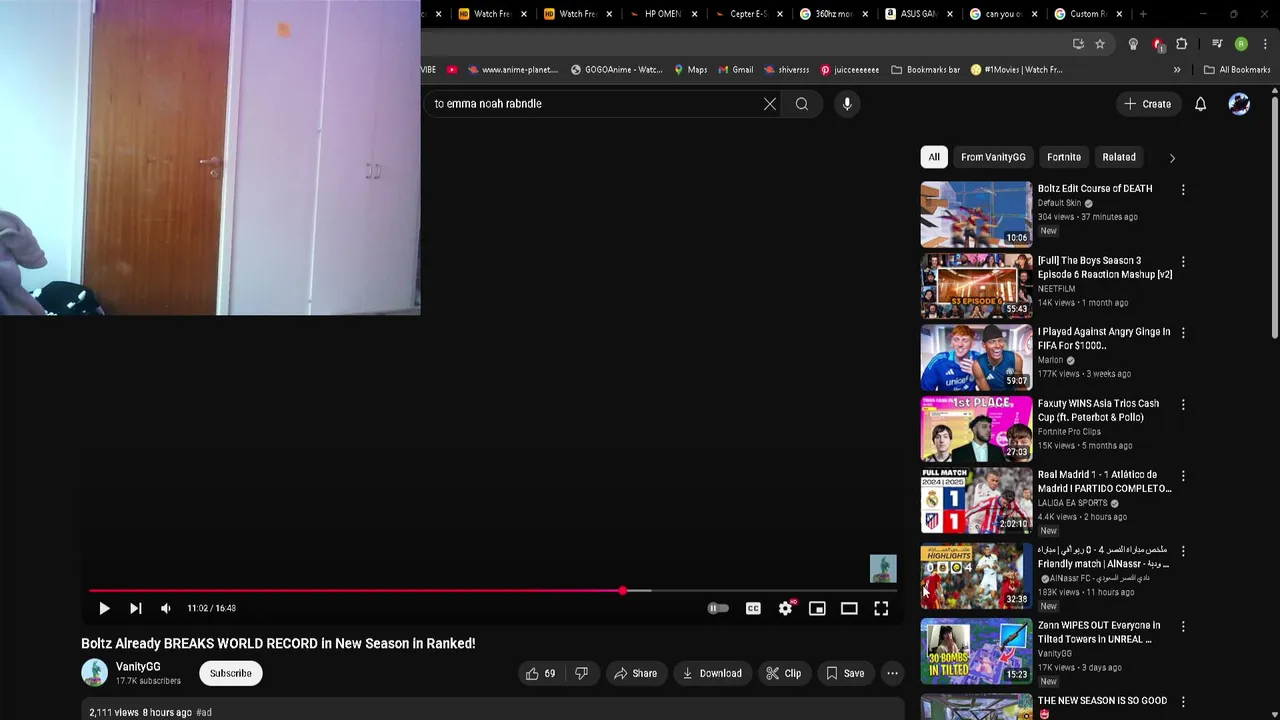Image resolution: width=1280 pixels, height=720 pixels.
Task: Clip a section of the video
Action: 784,674
